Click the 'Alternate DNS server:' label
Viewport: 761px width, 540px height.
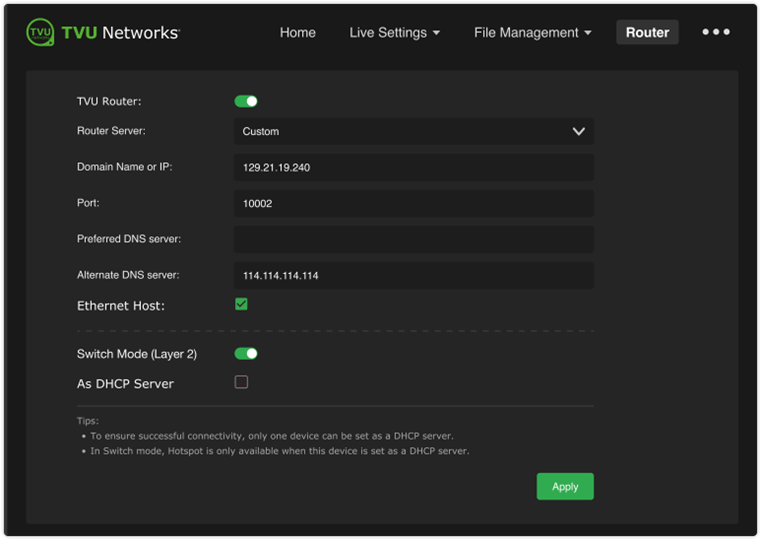click(128, 275)
